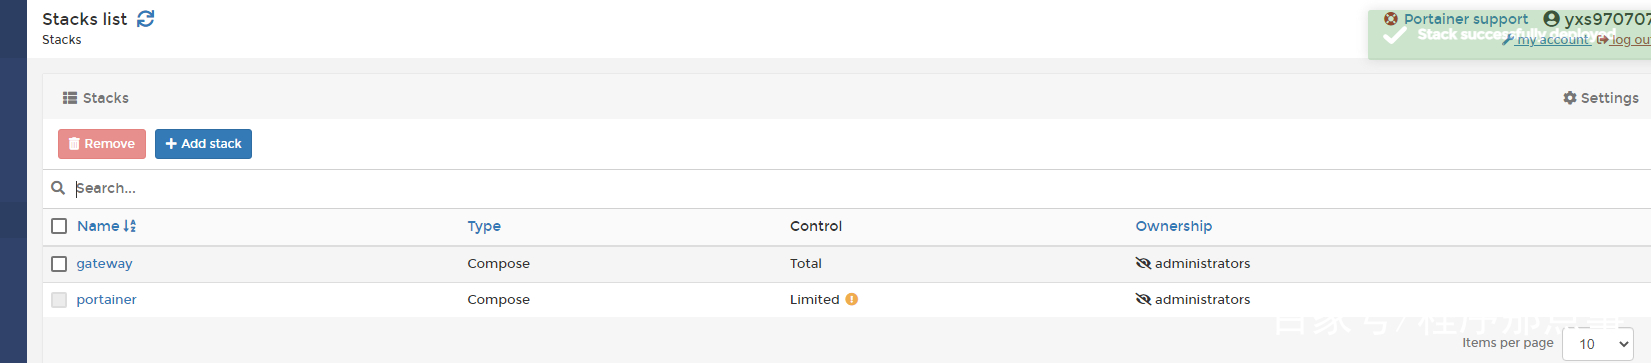Click the portainer row's hidden-eye ownership icon
This screenshot has height=363, width=1651.
point(1143,299)
